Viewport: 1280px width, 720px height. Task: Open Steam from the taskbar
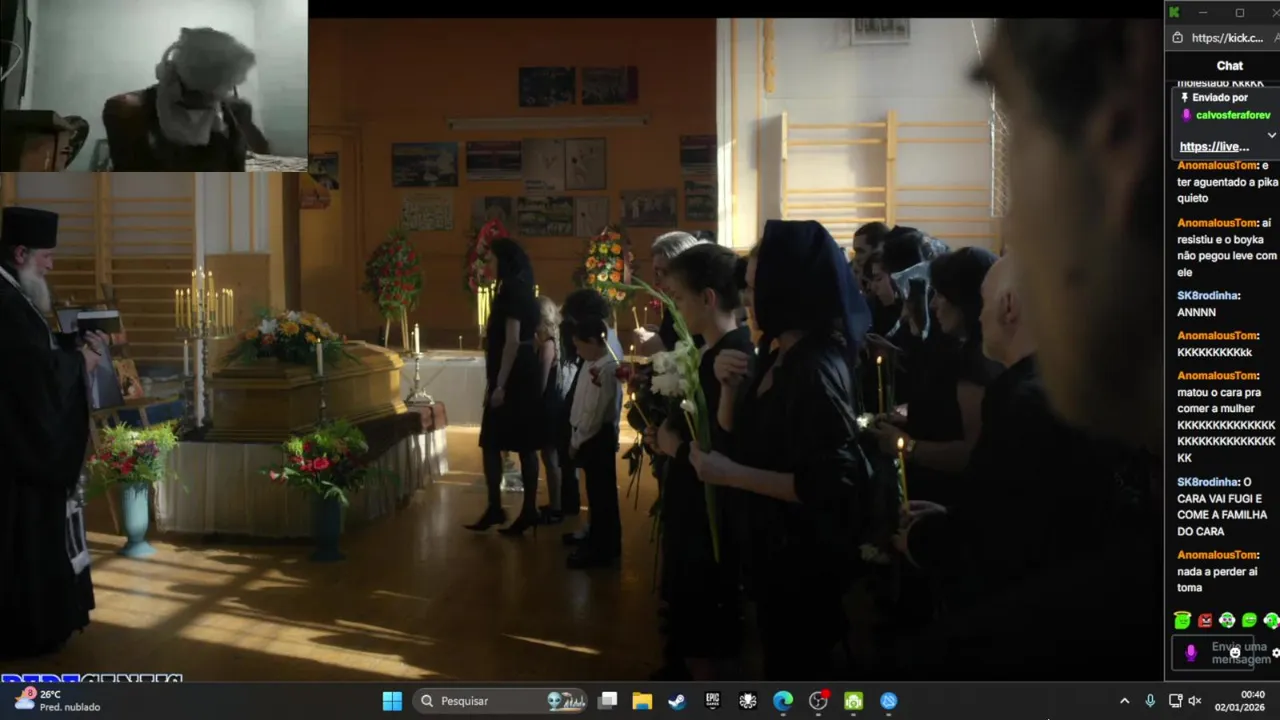(x=677, y=701)
